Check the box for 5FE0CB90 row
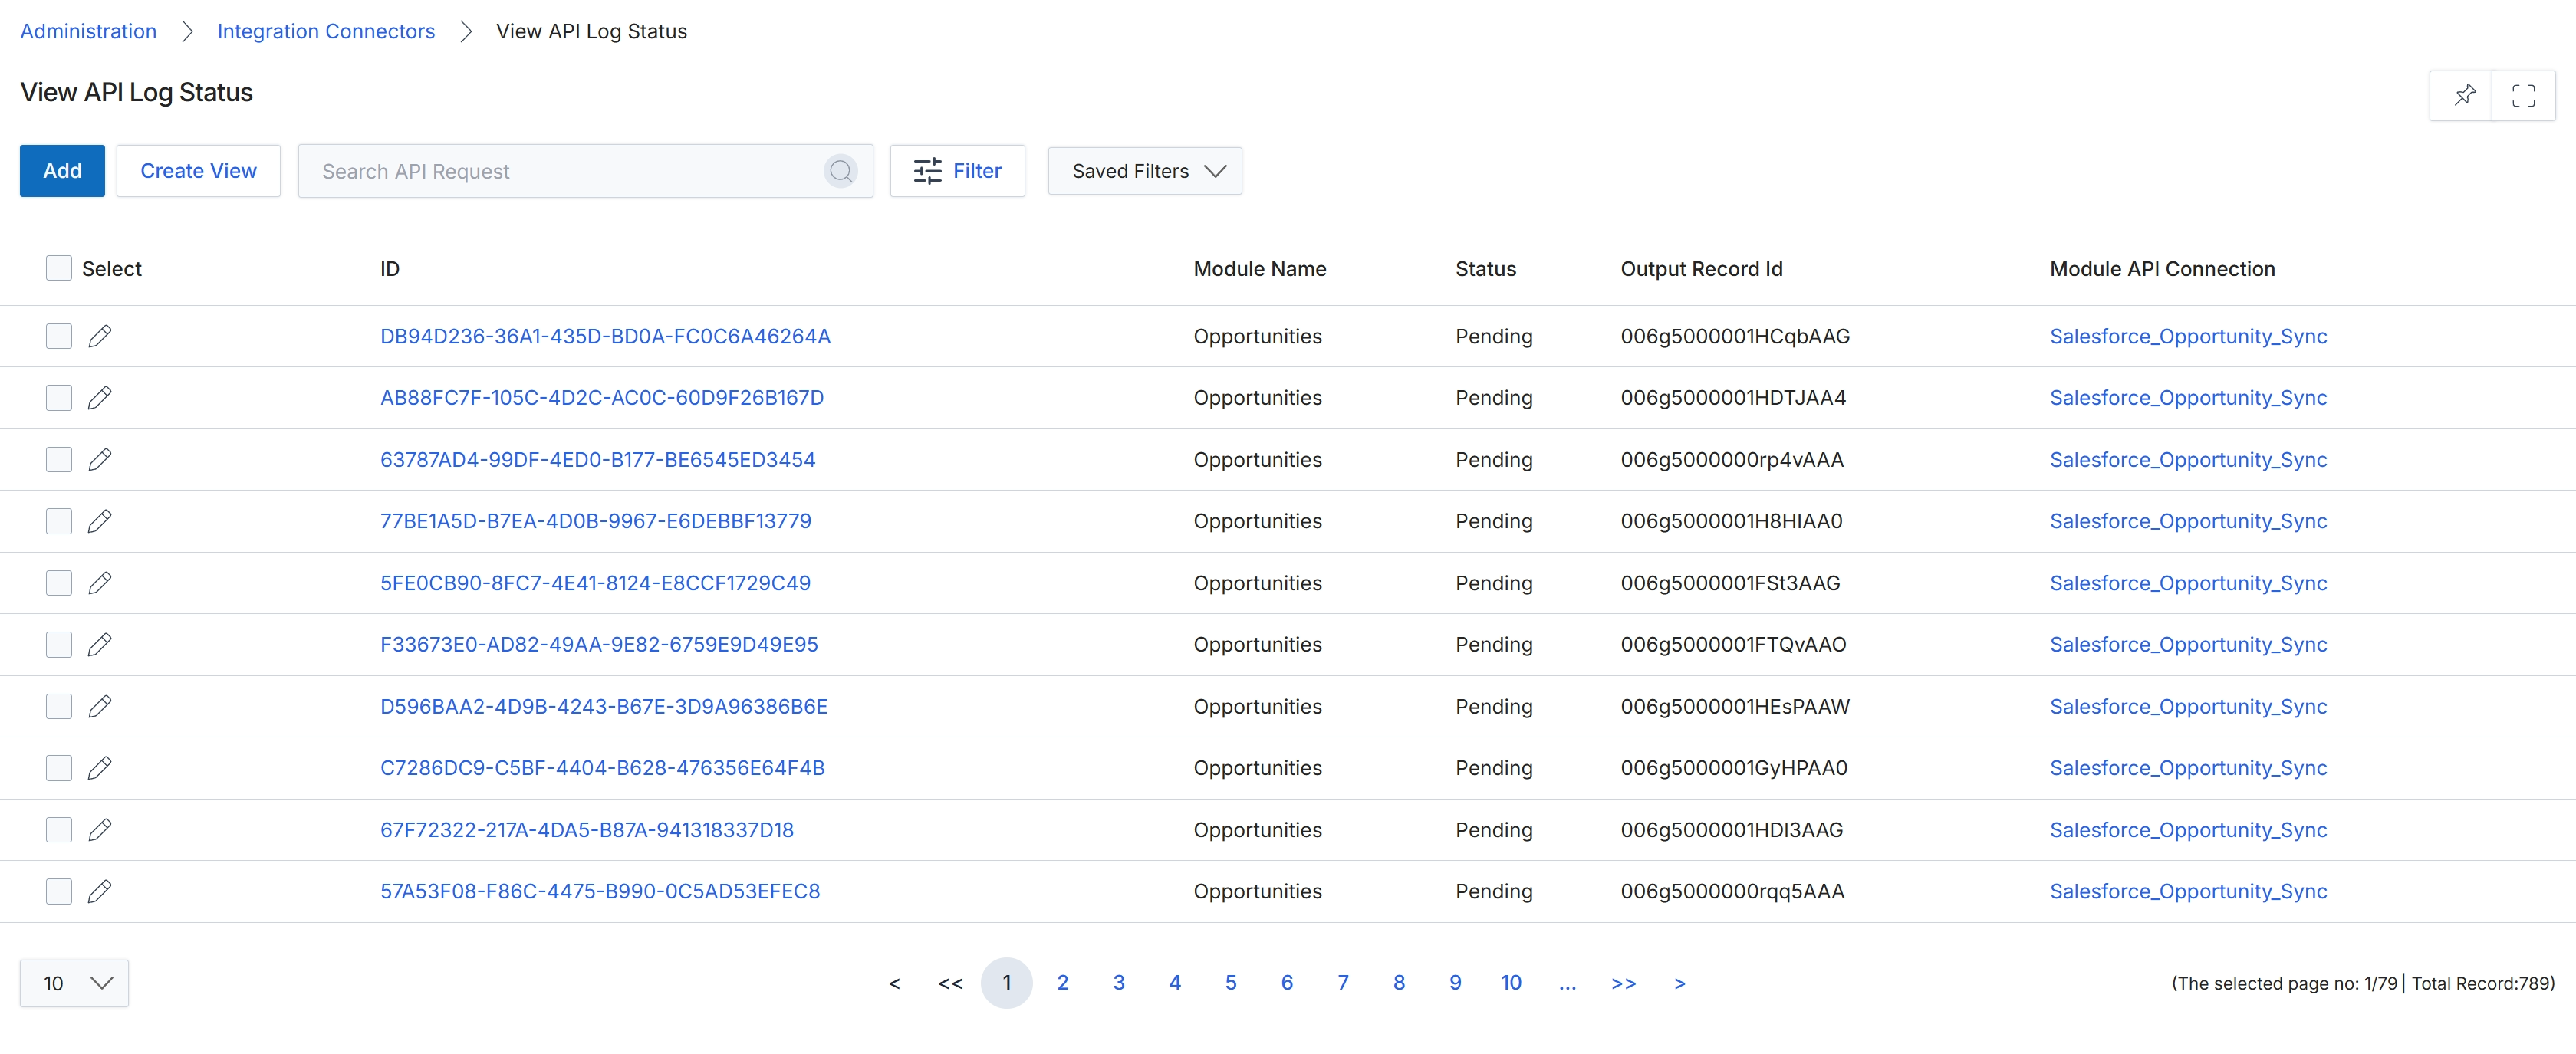 (59, 583)
